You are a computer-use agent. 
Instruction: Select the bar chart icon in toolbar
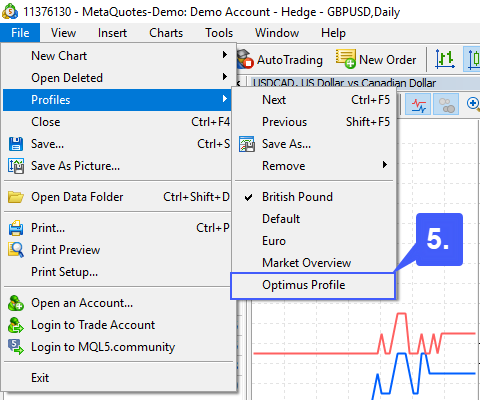click(445, 59)
